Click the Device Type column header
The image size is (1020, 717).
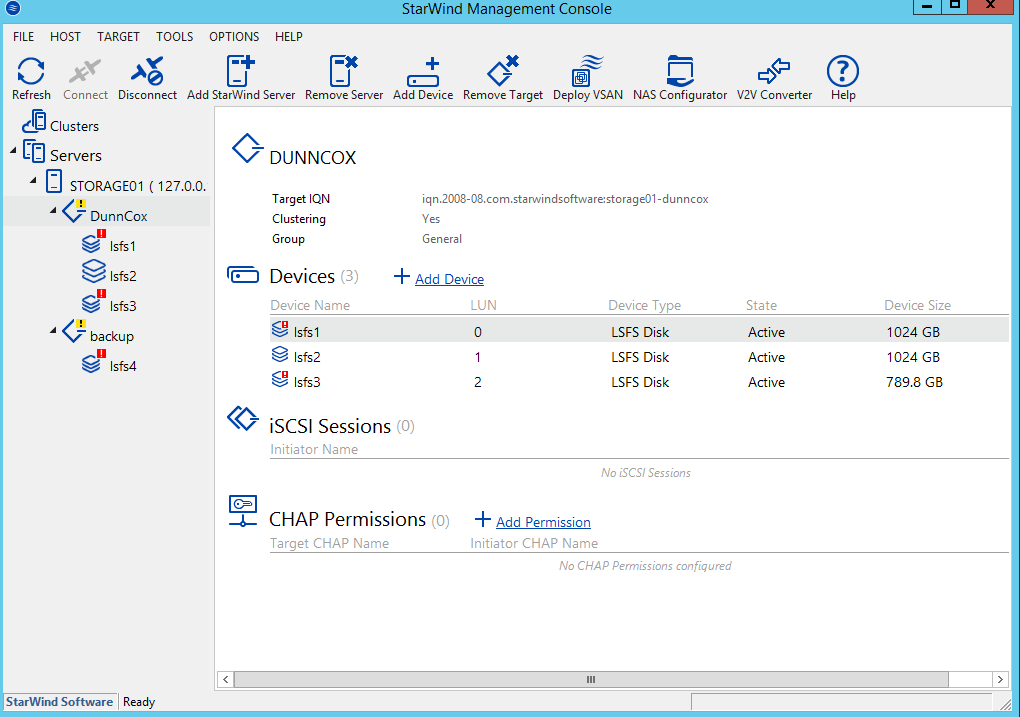[644, 305]
